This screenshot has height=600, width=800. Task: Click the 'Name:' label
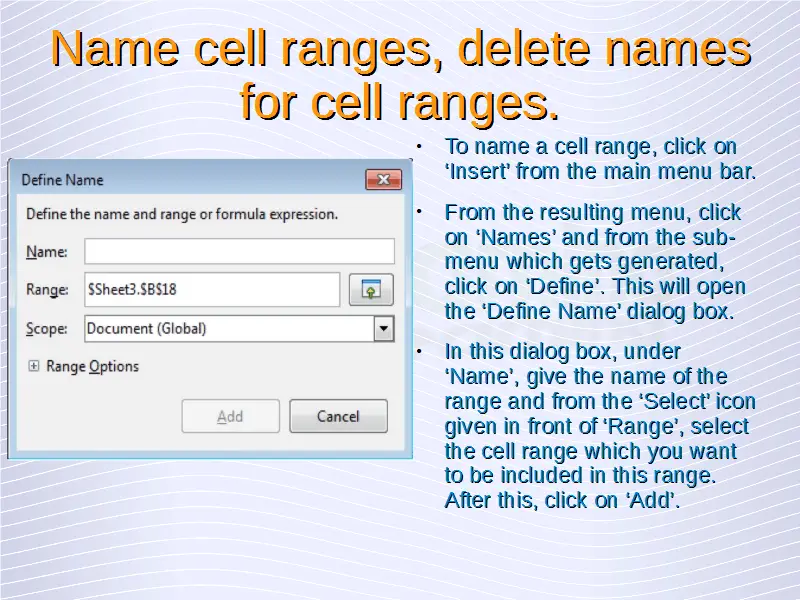pos(46,251)
